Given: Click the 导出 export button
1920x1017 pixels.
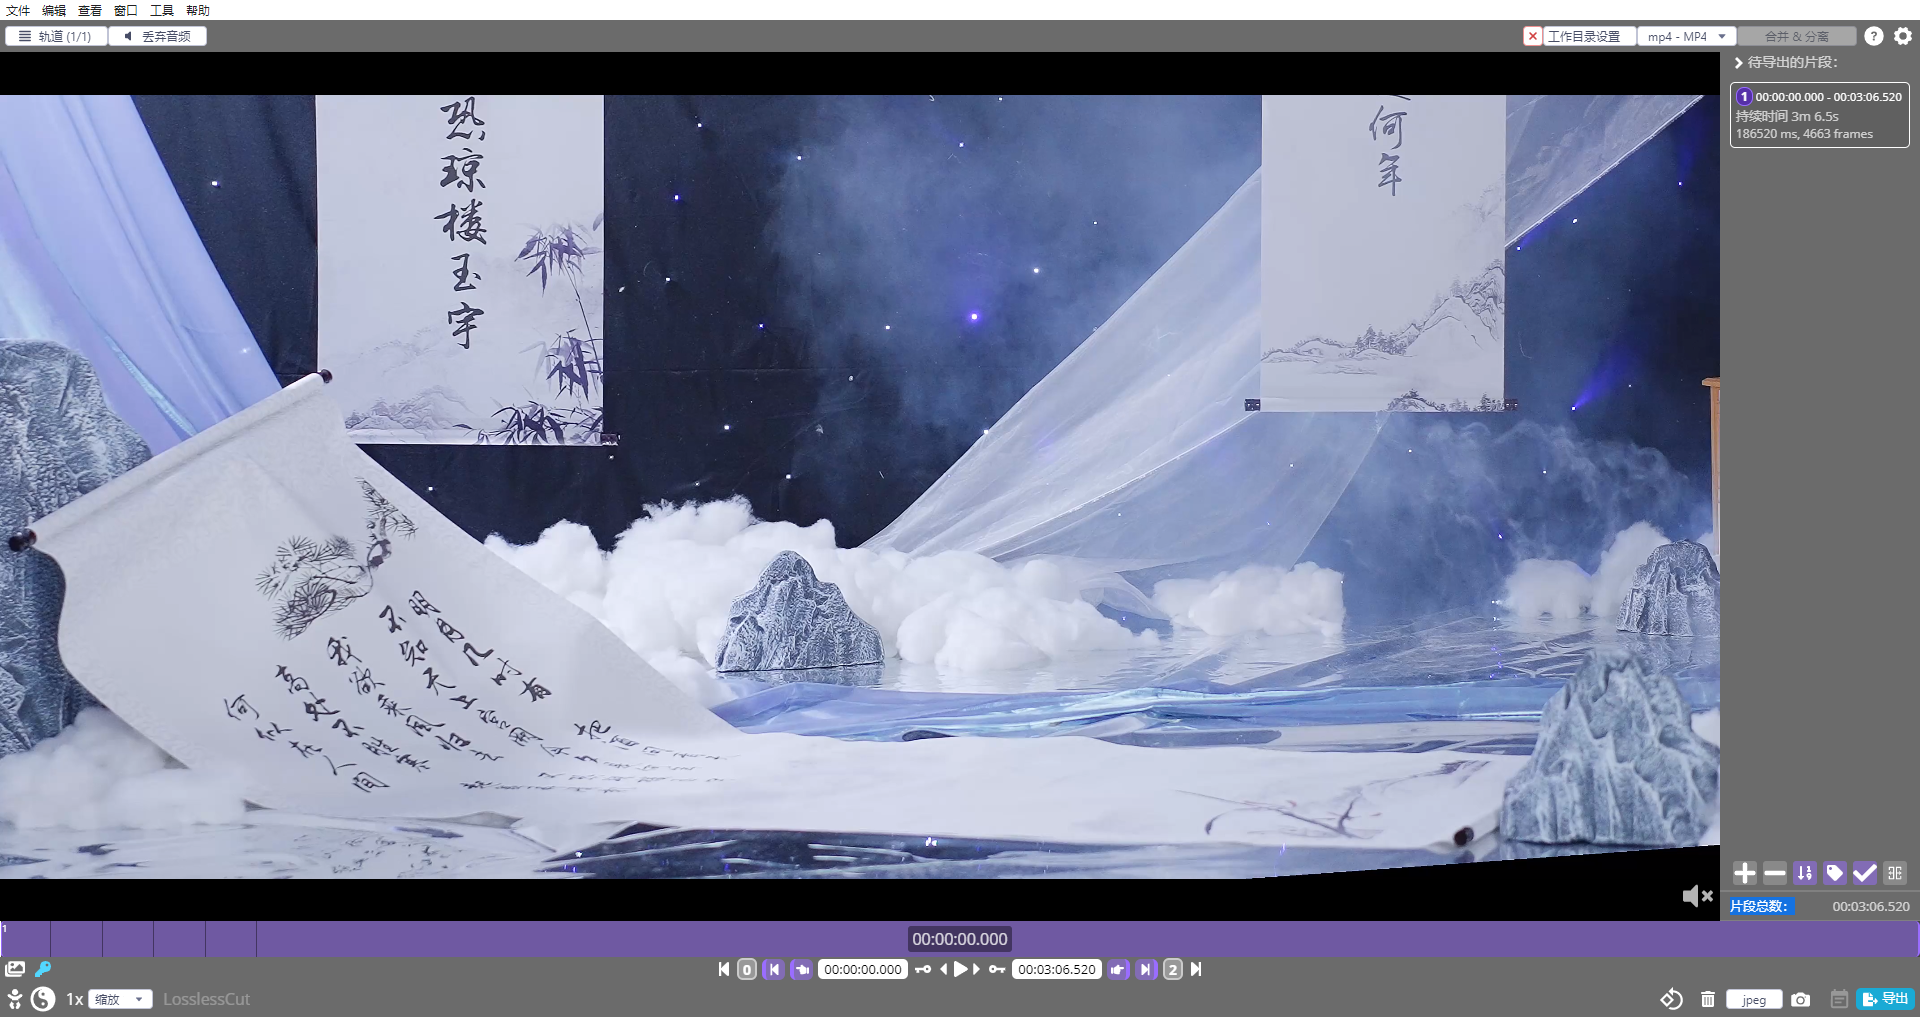Looking at the screenshot, I should coord(1885,998).
